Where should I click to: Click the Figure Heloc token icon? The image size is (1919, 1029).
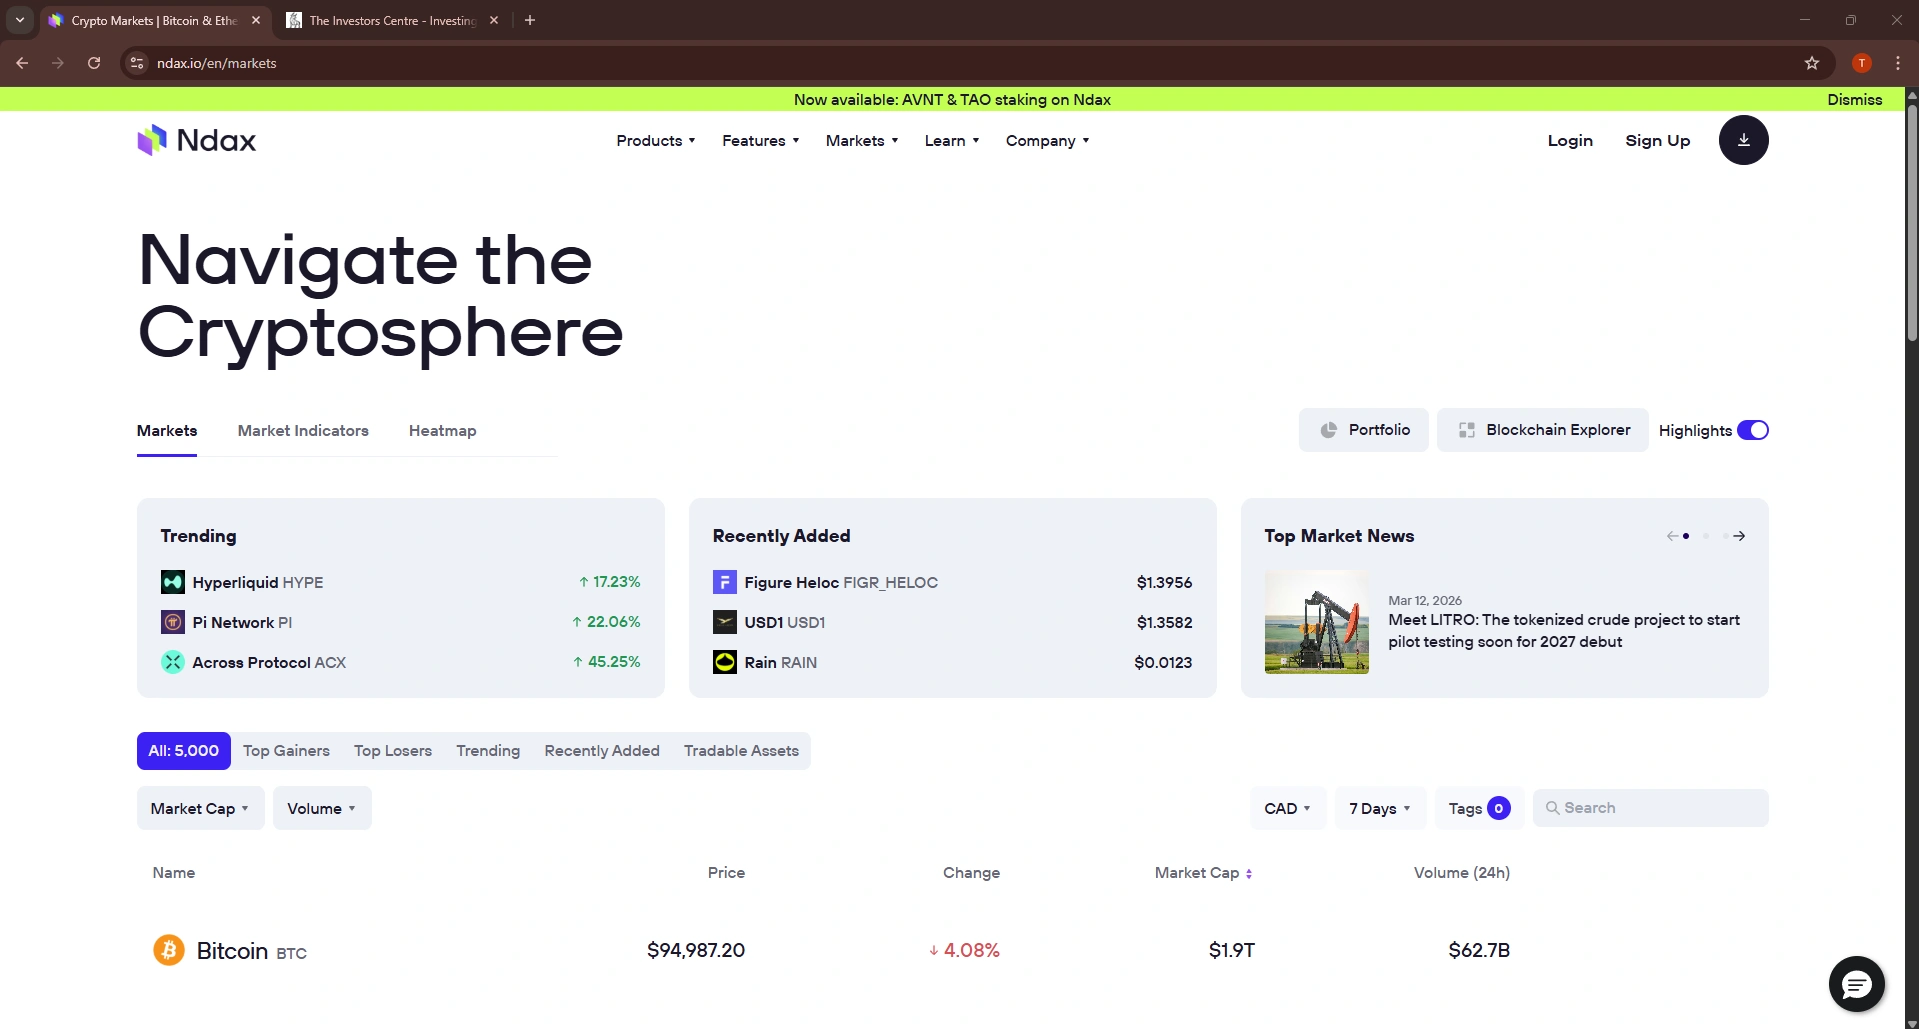pyautogui.click(x=725, y=582)
